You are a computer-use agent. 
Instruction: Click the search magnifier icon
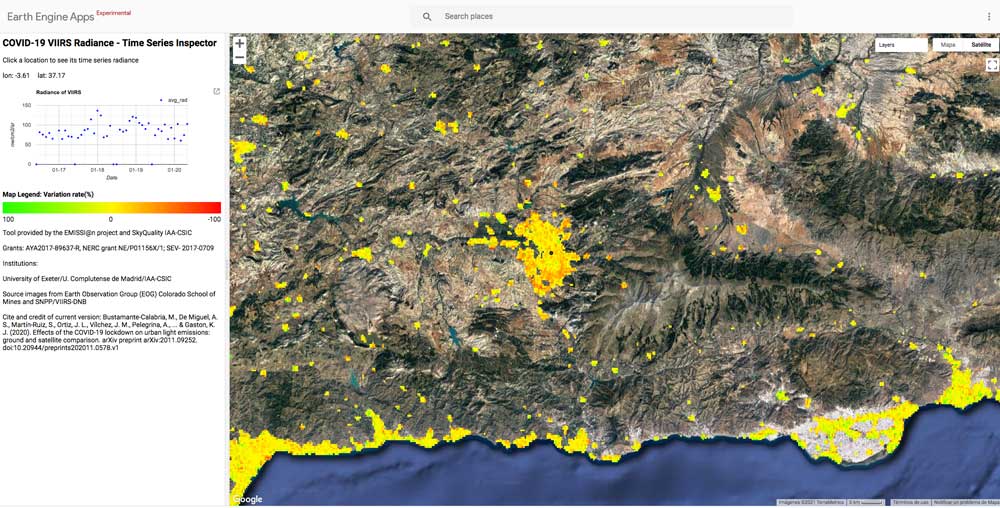pyautogui.click(x=427, y=17)
